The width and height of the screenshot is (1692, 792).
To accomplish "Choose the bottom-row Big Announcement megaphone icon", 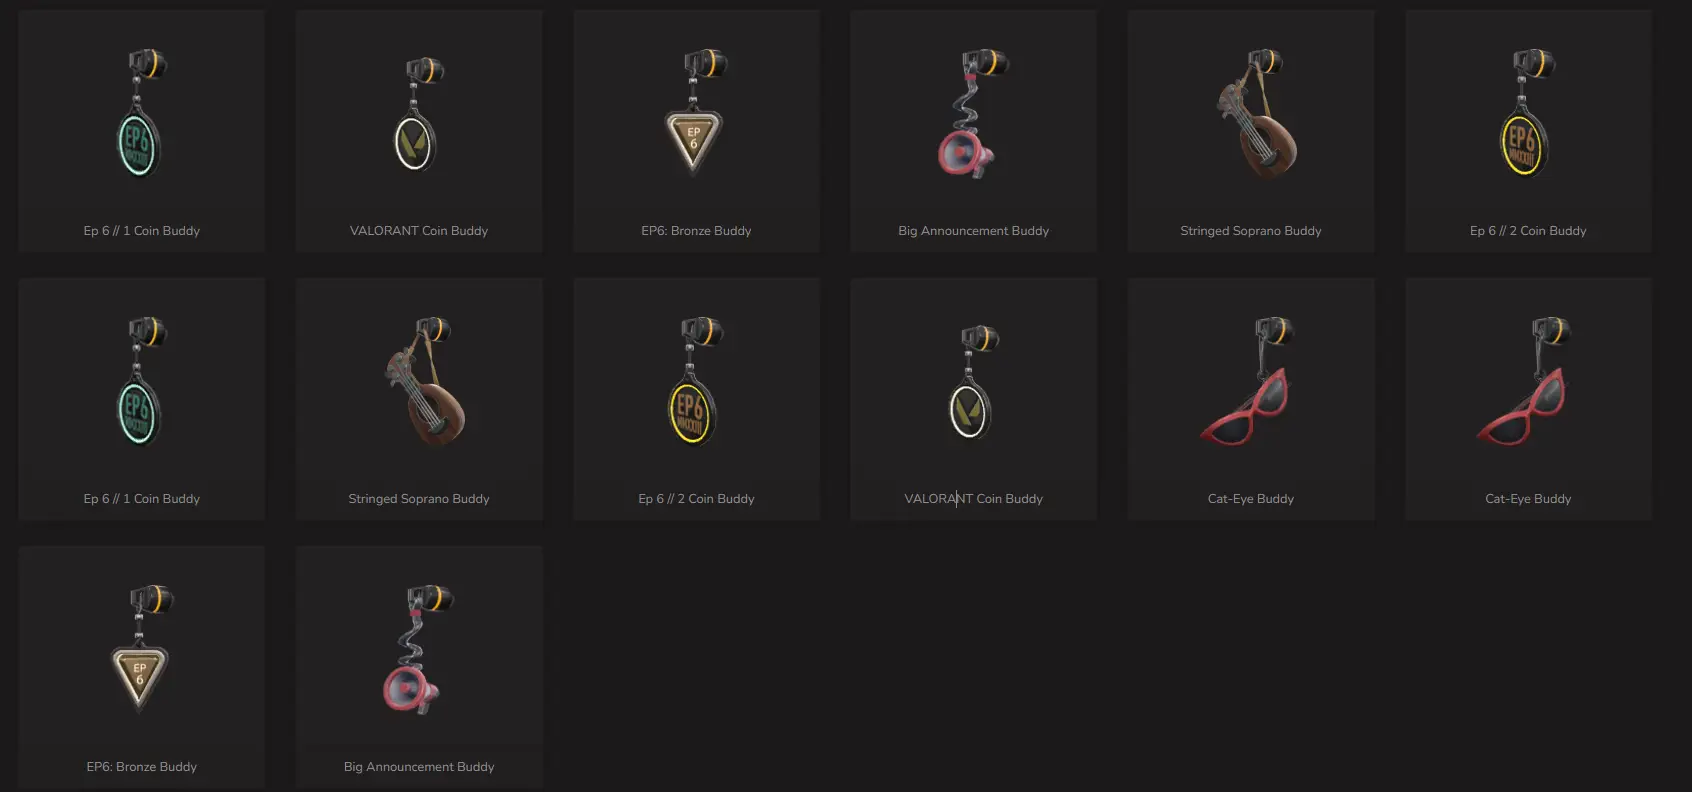I will click(419, 649).
